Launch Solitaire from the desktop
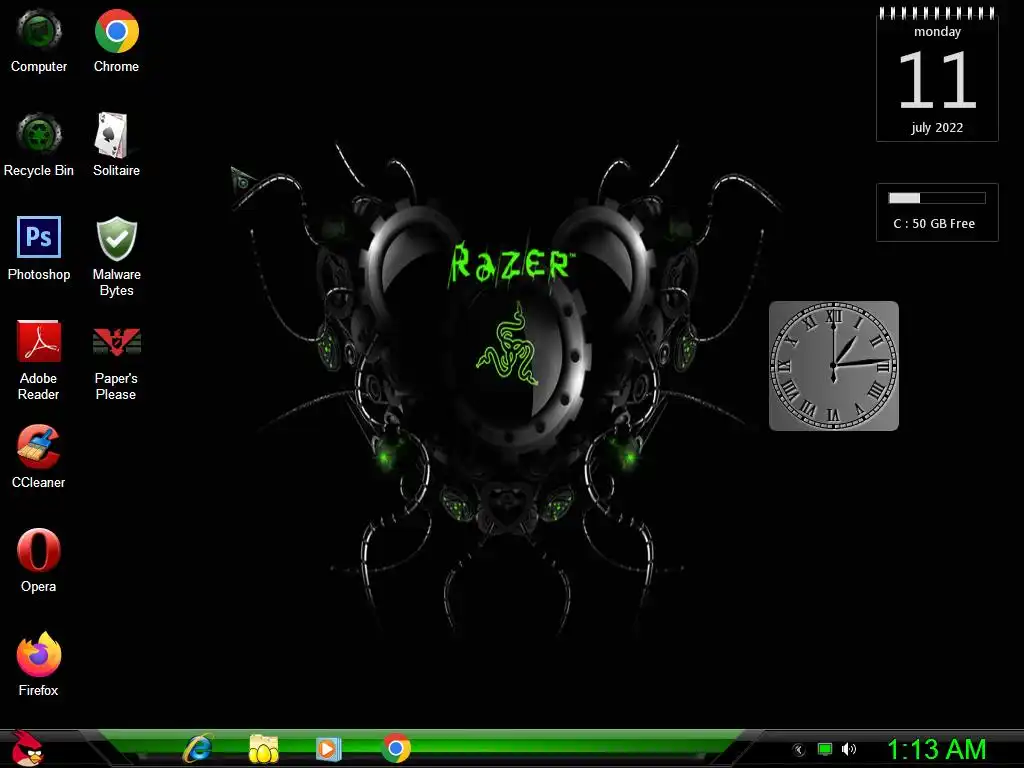The image size is (1024, 768). click(x=116, y=145)
